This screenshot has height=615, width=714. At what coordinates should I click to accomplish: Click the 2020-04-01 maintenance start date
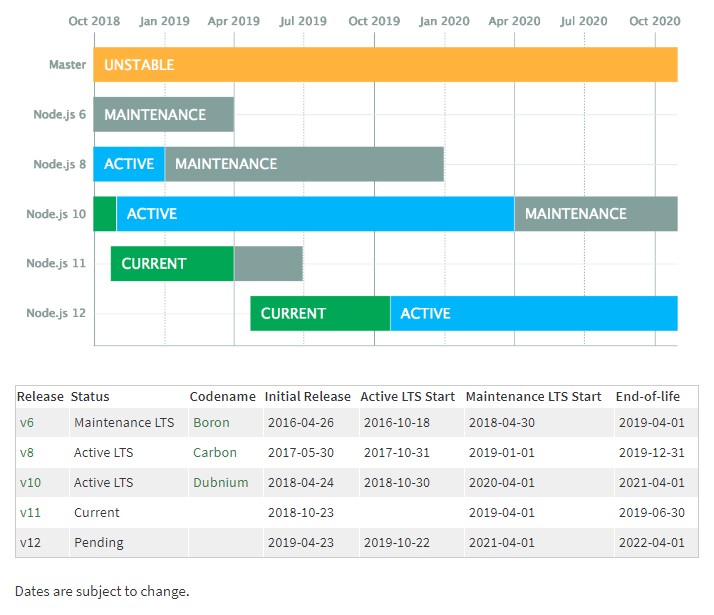502,483
